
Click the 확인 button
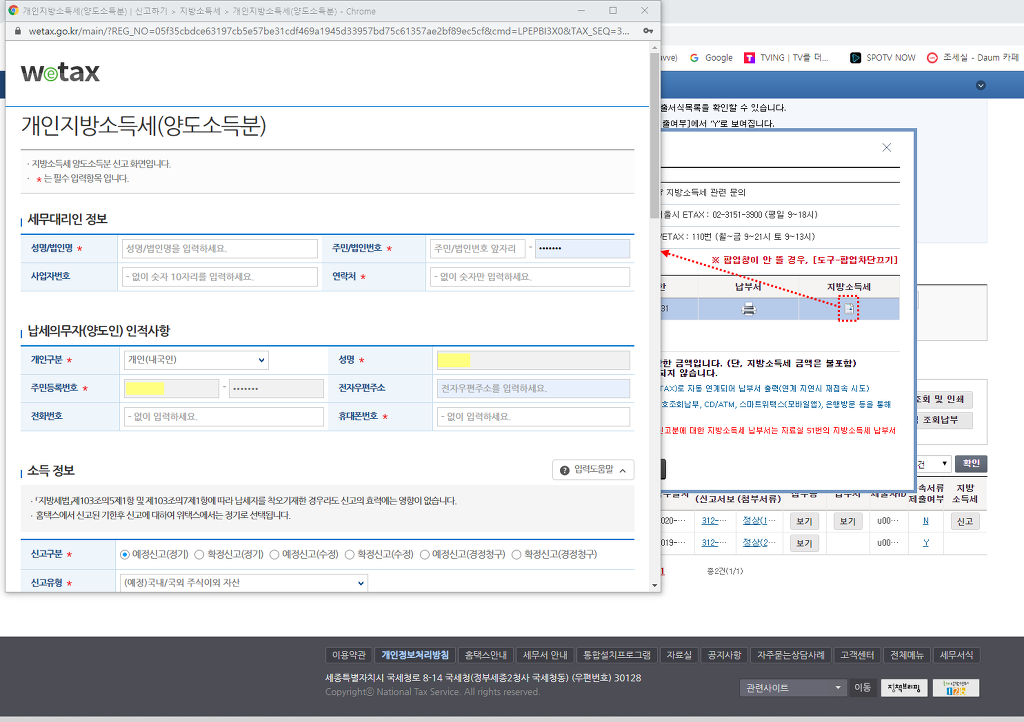click(971, 464)
